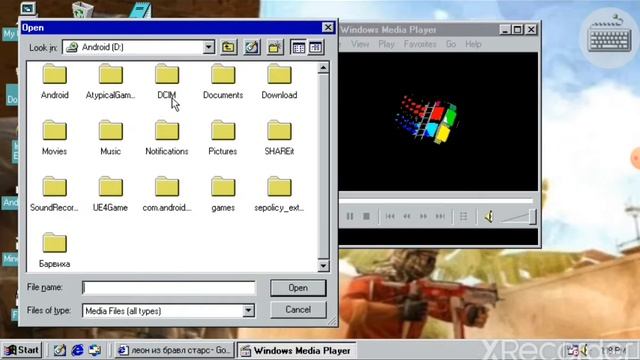The height and width of the screenshot is (360, 640).
Task: Click the file list scroll up arrow
Action: (323, 67)
